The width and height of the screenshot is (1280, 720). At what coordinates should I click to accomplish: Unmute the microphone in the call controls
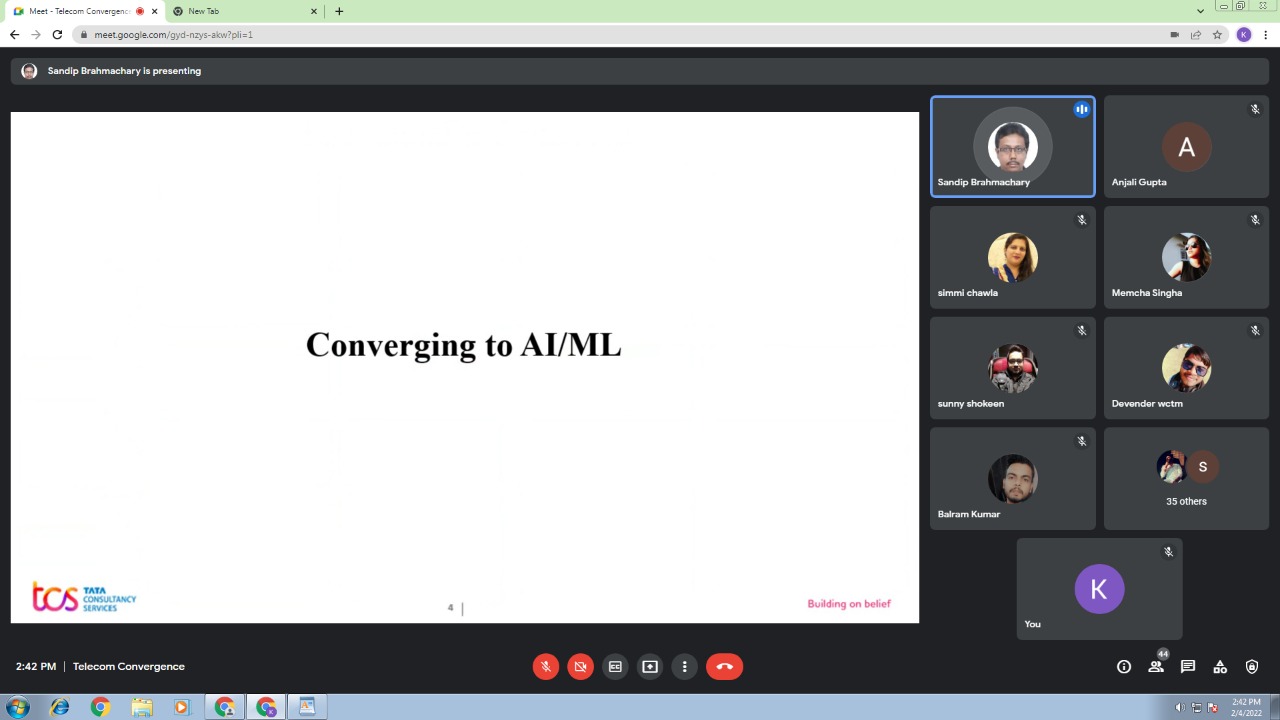(x=545, y=667)
